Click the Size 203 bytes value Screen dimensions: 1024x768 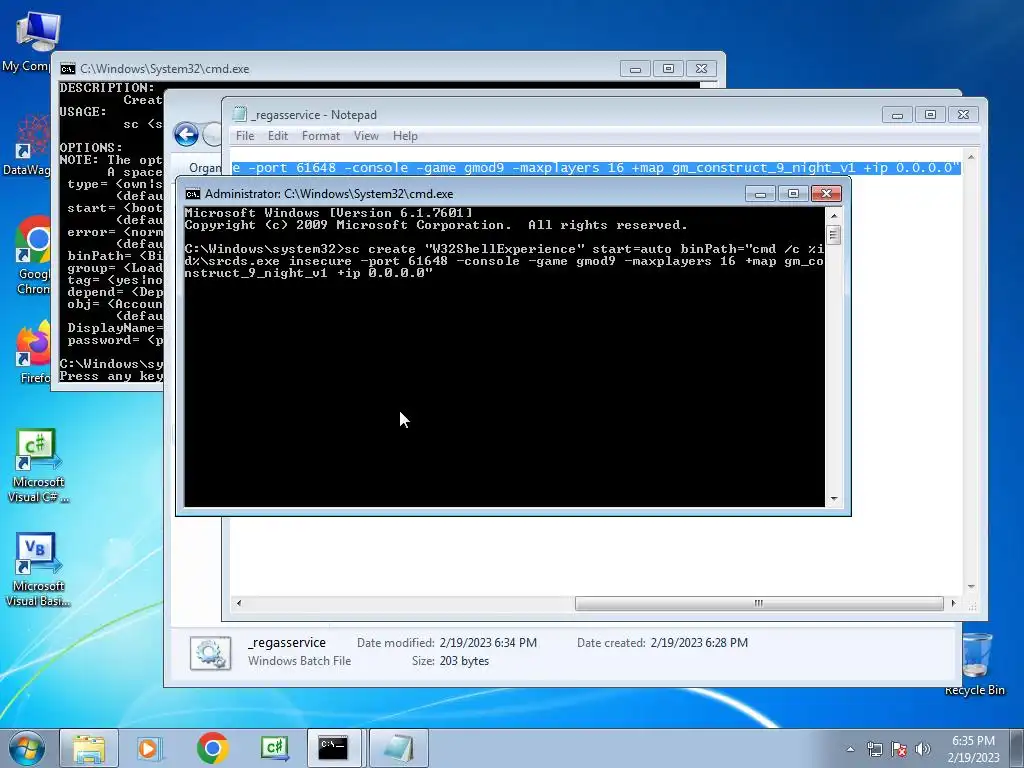point(464,661)
